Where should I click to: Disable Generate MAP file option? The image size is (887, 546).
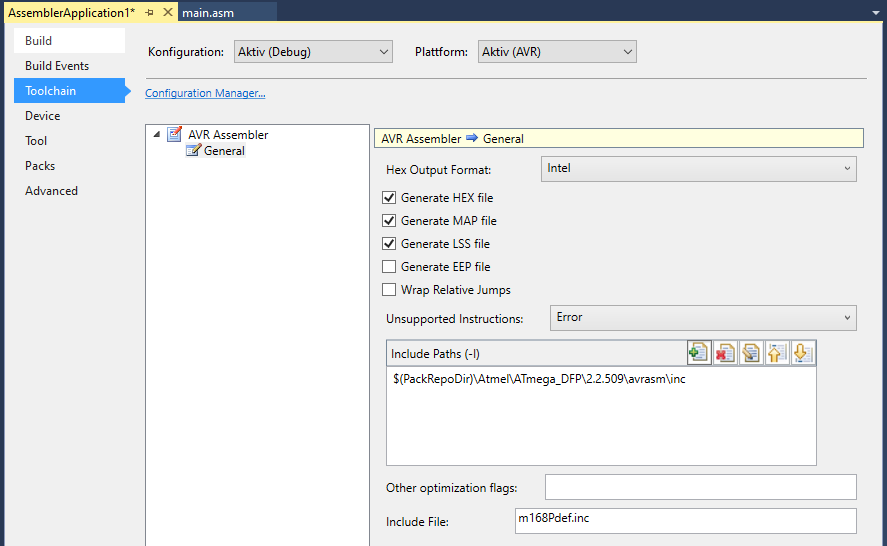point(390,221)
